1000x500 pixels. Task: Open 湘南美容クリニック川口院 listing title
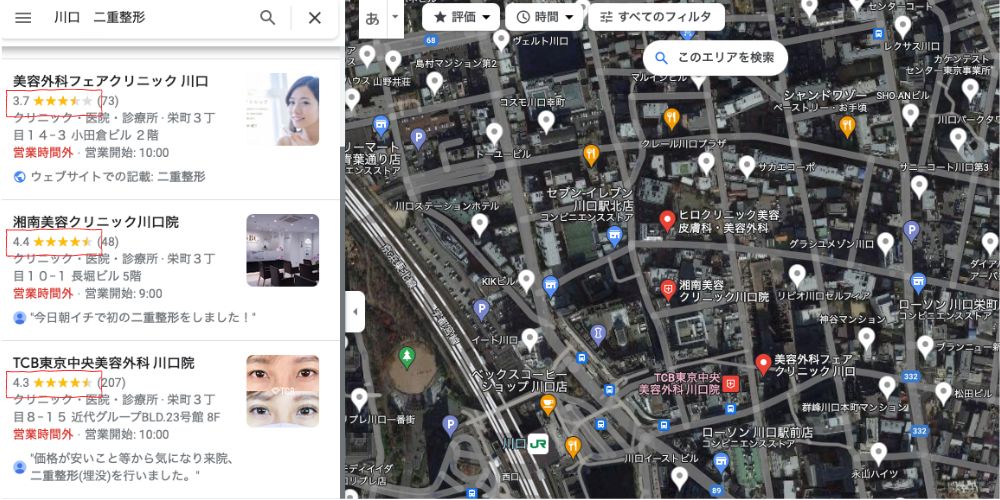tap(96, 222)
